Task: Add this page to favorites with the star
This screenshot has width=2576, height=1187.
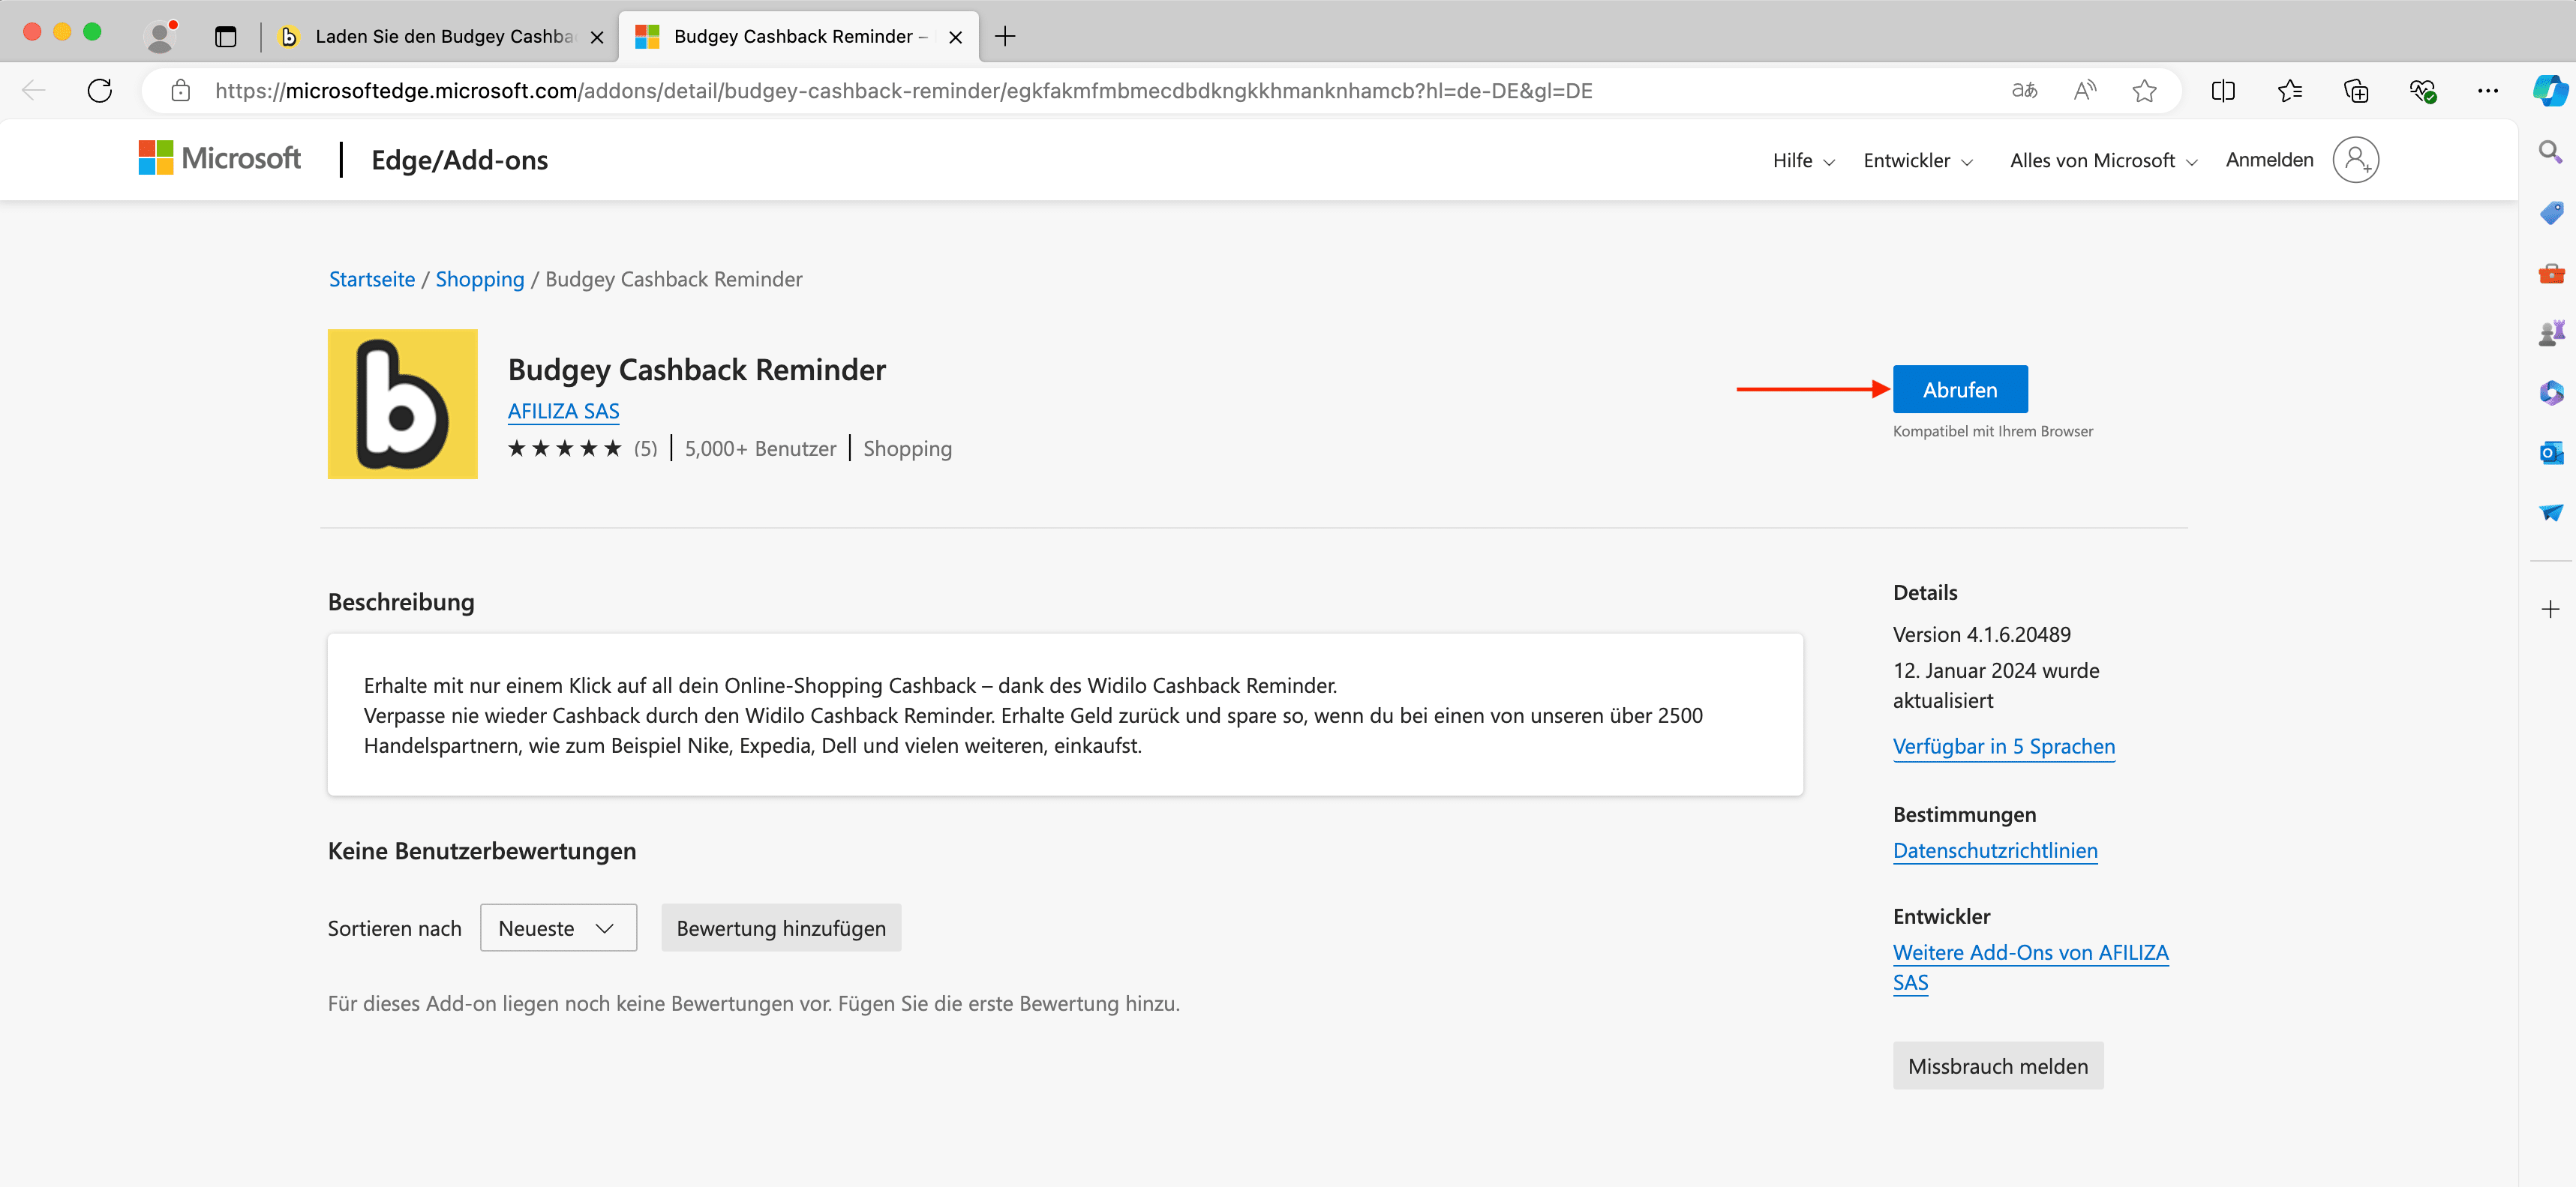Action: click(x=2143, y=91)
